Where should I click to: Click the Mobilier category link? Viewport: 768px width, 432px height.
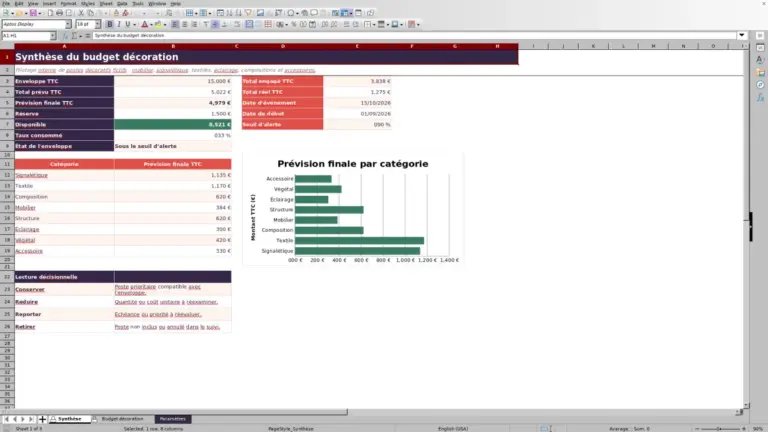(25, 208)
